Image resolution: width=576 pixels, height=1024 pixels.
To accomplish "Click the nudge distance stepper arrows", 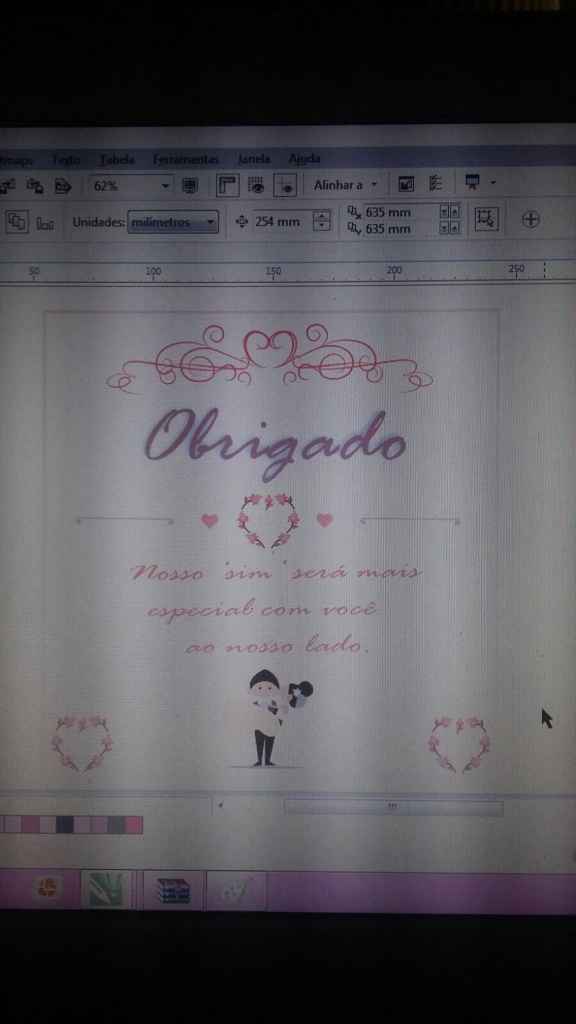I will (322, 221).
